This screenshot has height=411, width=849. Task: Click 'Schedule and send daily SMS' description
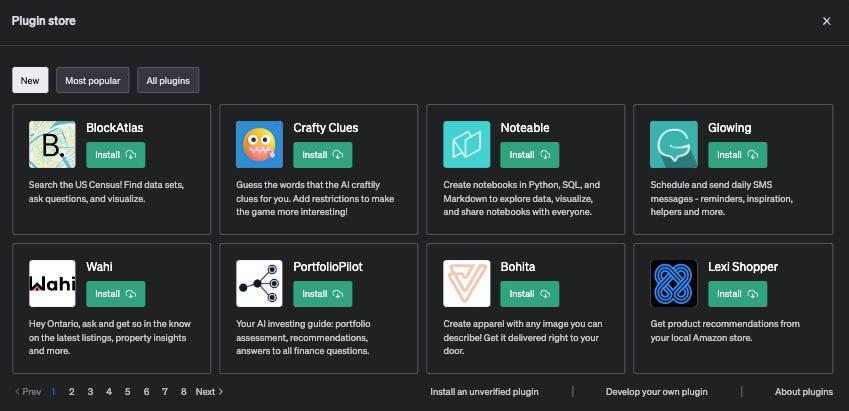(x=722, y=198)
